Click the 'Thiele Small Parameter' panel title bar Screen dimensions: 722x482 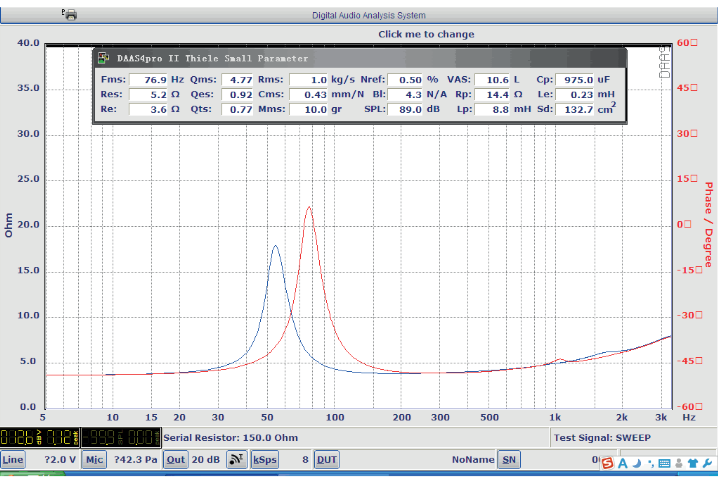360,58
